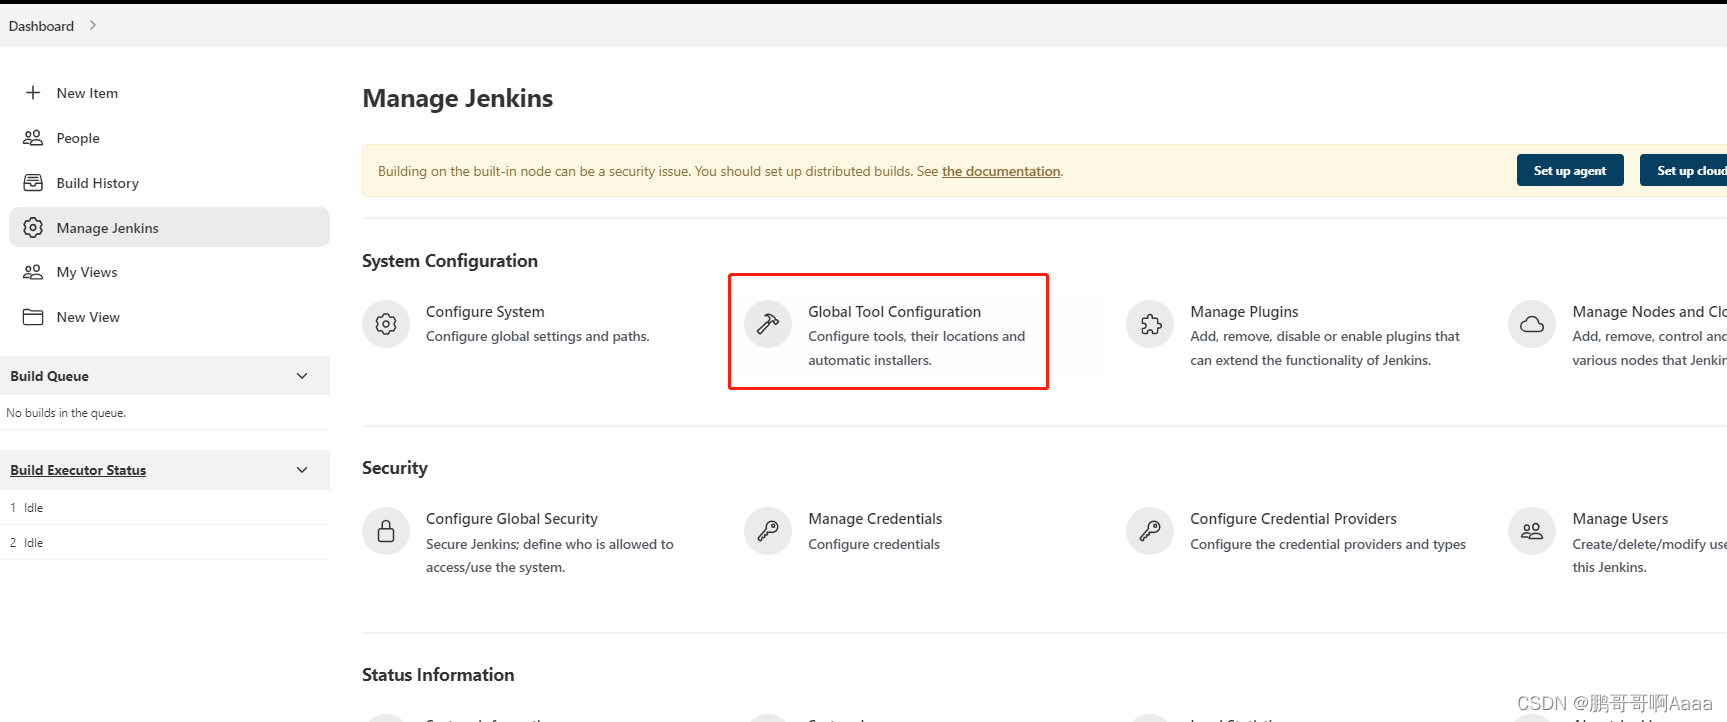Click executor 2 Idle row
The height and width of the screenshot is (722, 1727).
[165, 543]
